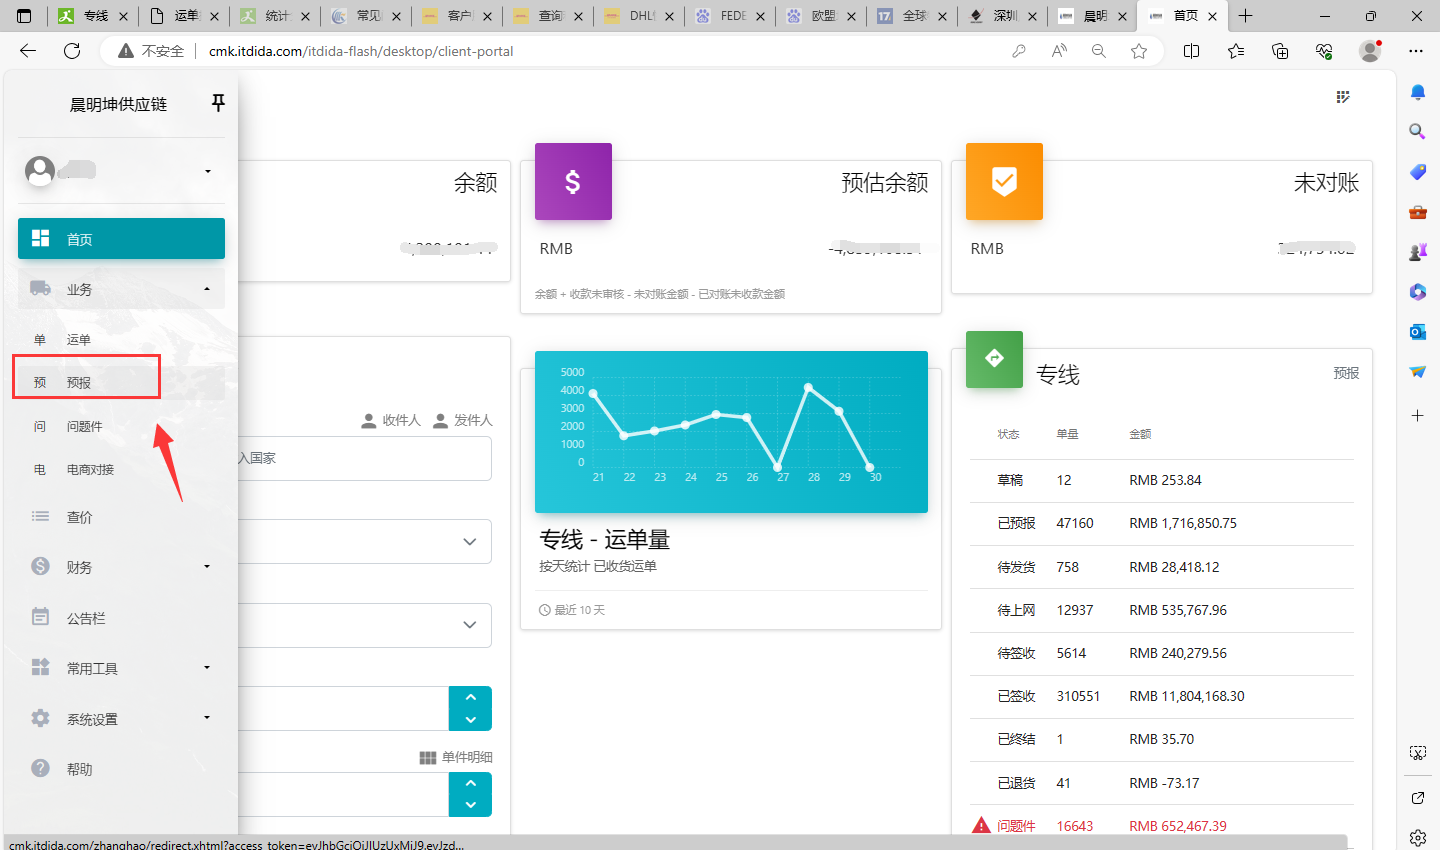1440x850 pixels.
Task: Open the 预报 link on the 专线 card
Action: tap(1345, 371)
